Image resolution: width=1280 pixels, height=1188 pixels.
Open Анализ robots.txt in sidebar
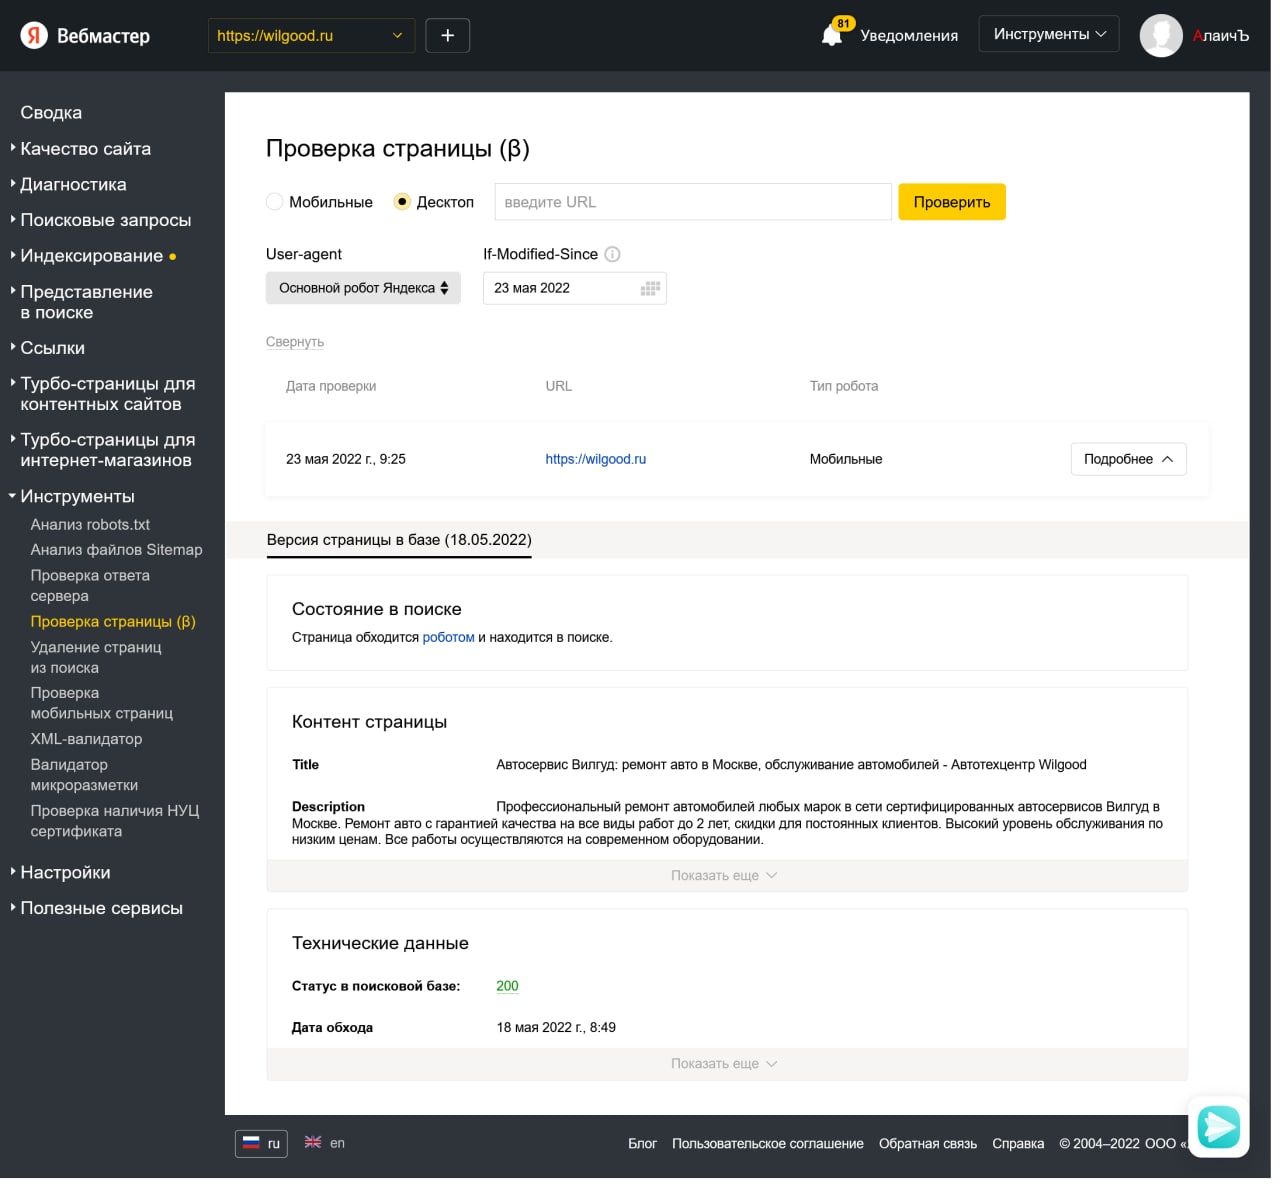pyautogui.click(x=90, y=524)
